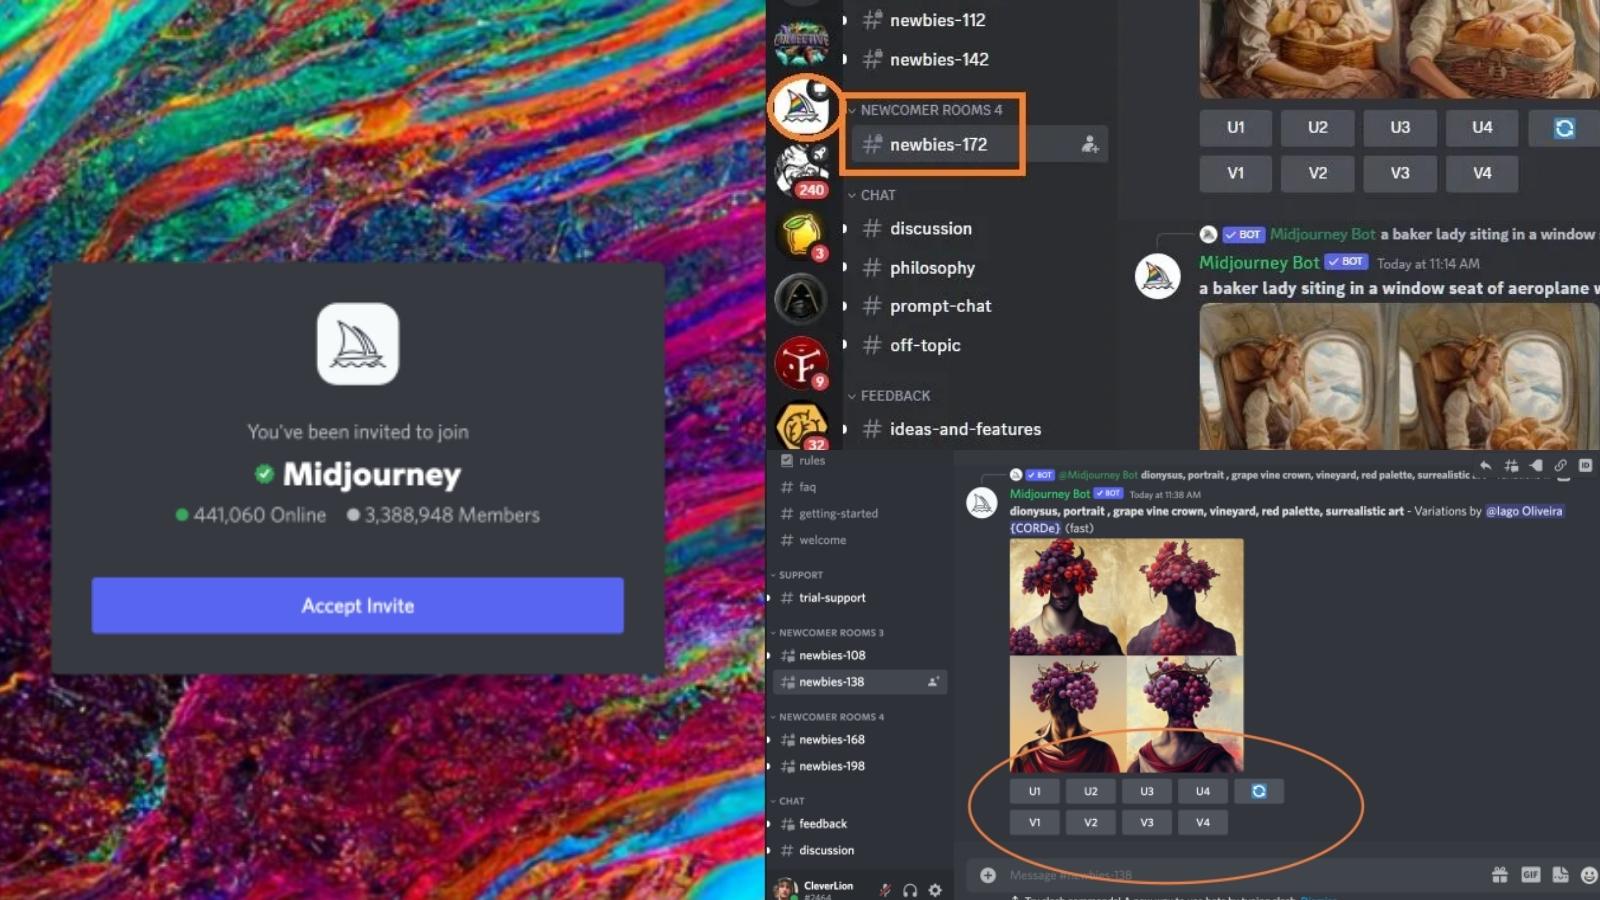Screen dimensions: 1600x900
Task: Open the gift Nitro icon
Action: pyautogui.click(x=1499, y=875)
